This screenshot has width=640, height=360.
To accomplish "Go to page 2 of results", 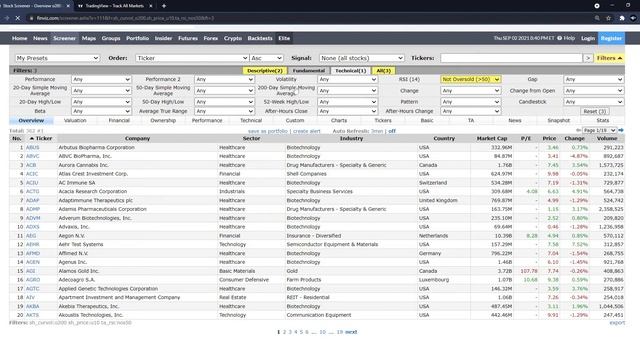I will click(284, 332).
